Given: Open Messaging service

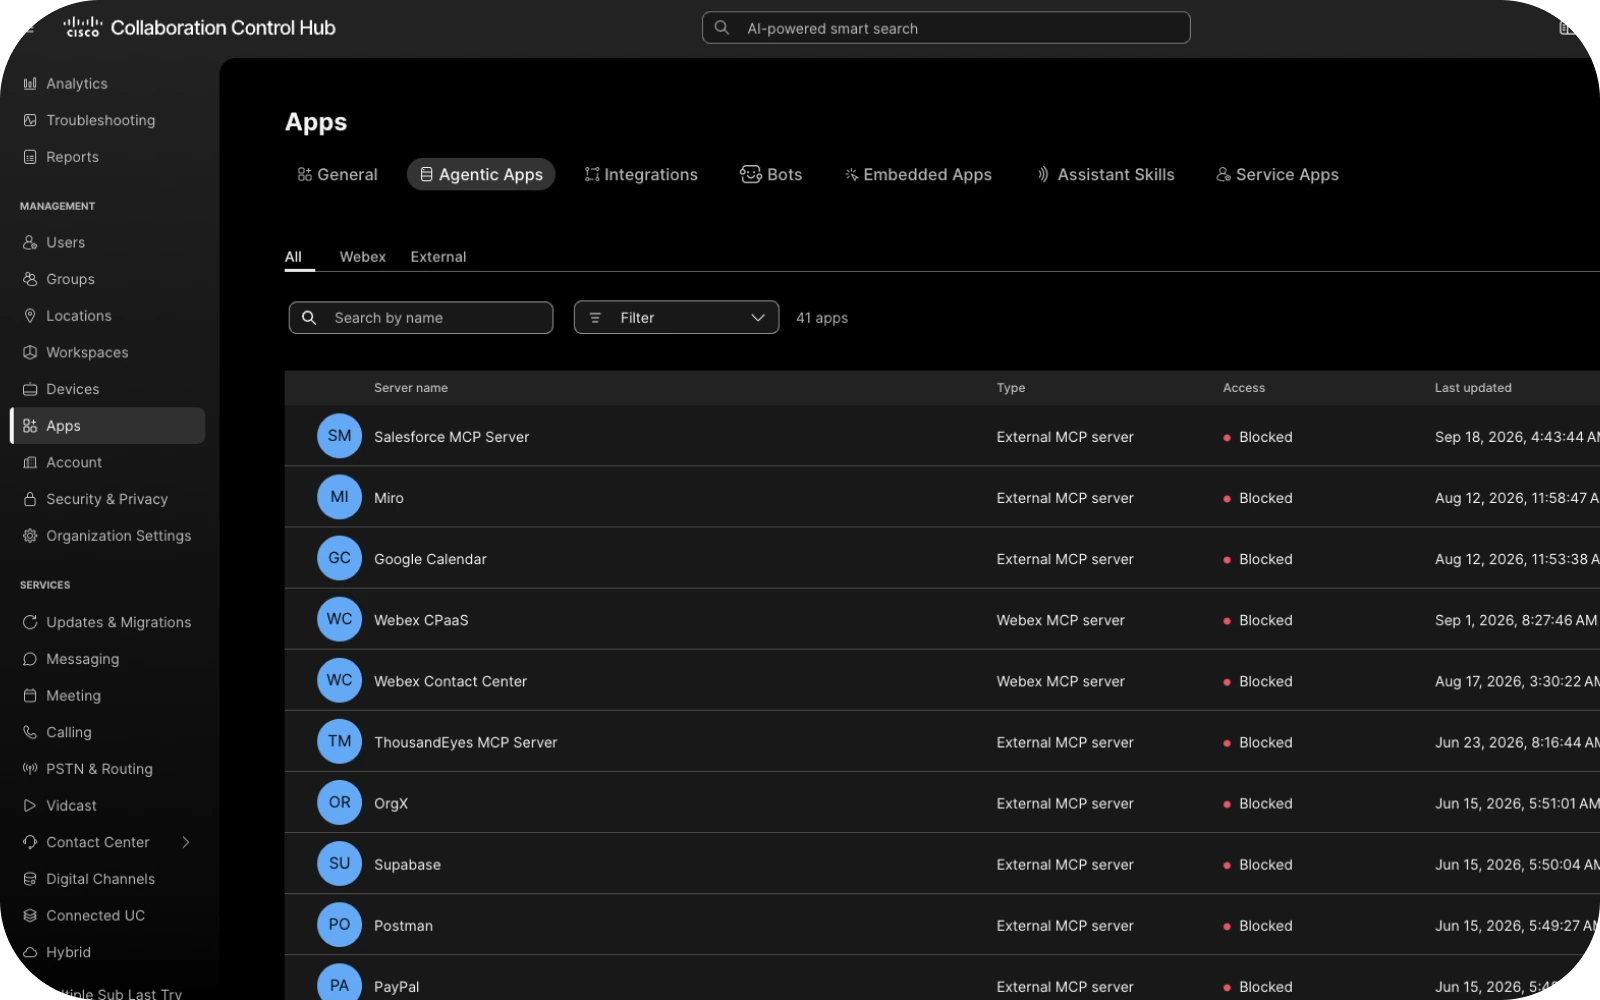Looking at the screenshot, I should 72,659.
